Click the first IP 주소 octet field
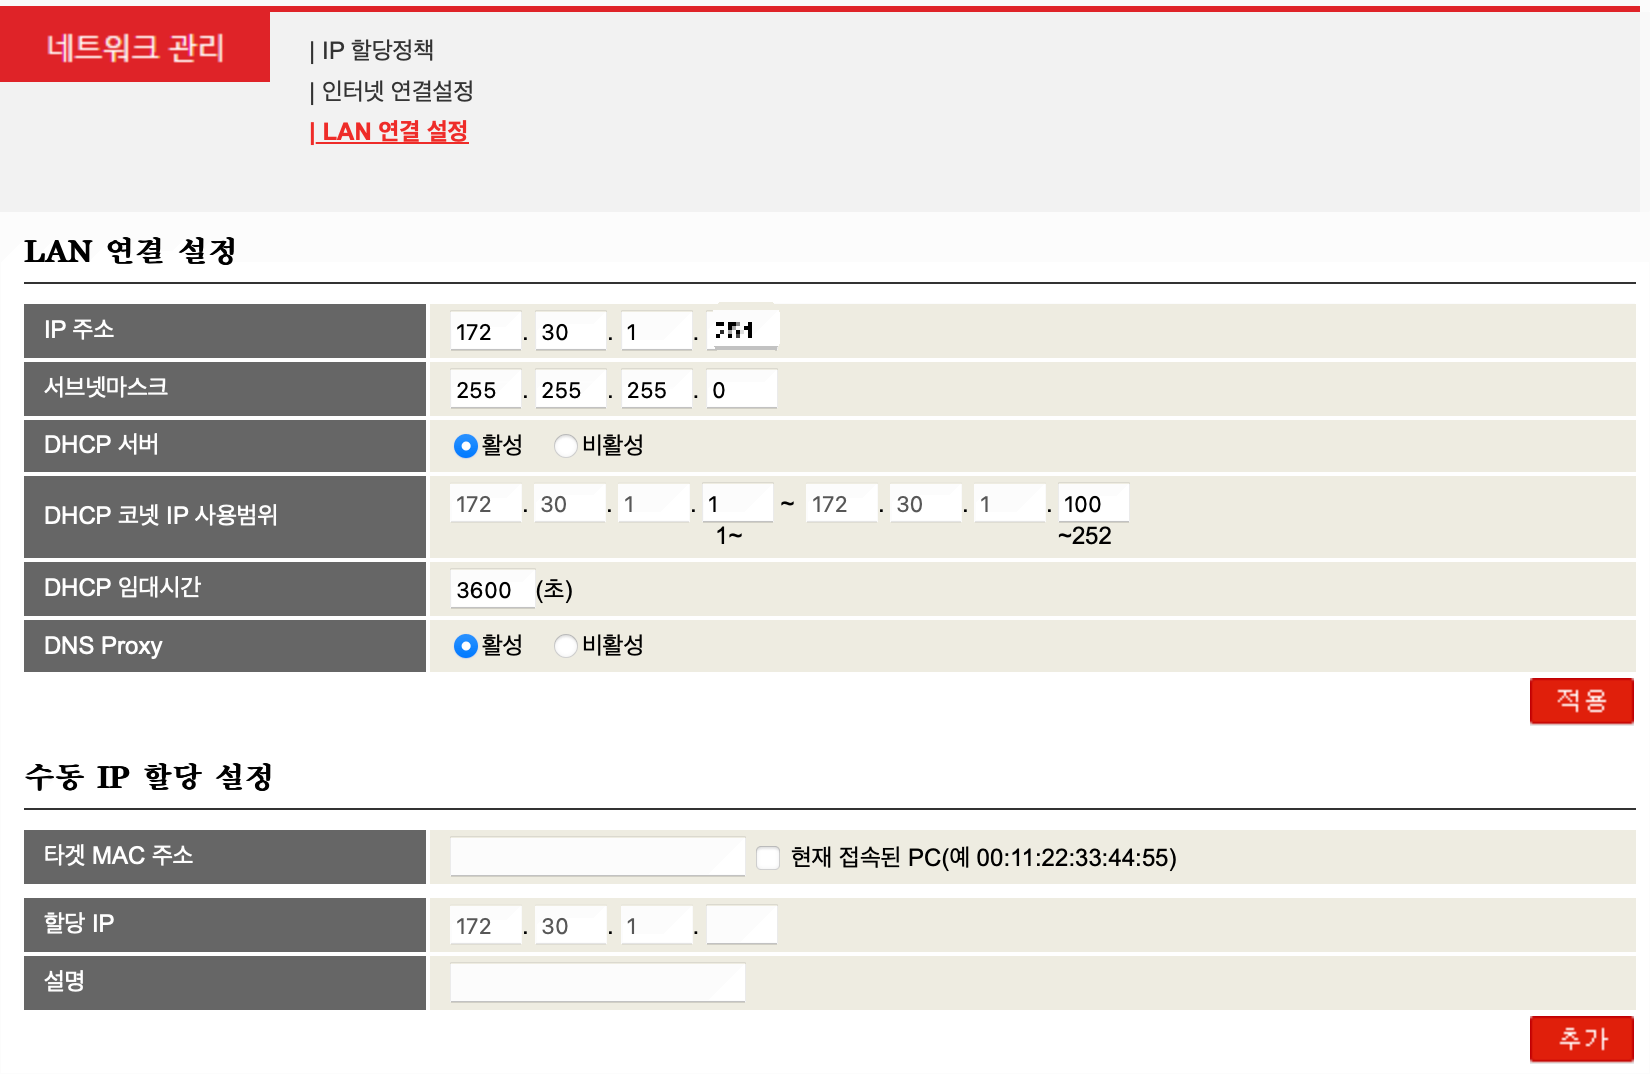The image size is (1650, 1074). tap(486, 331)
